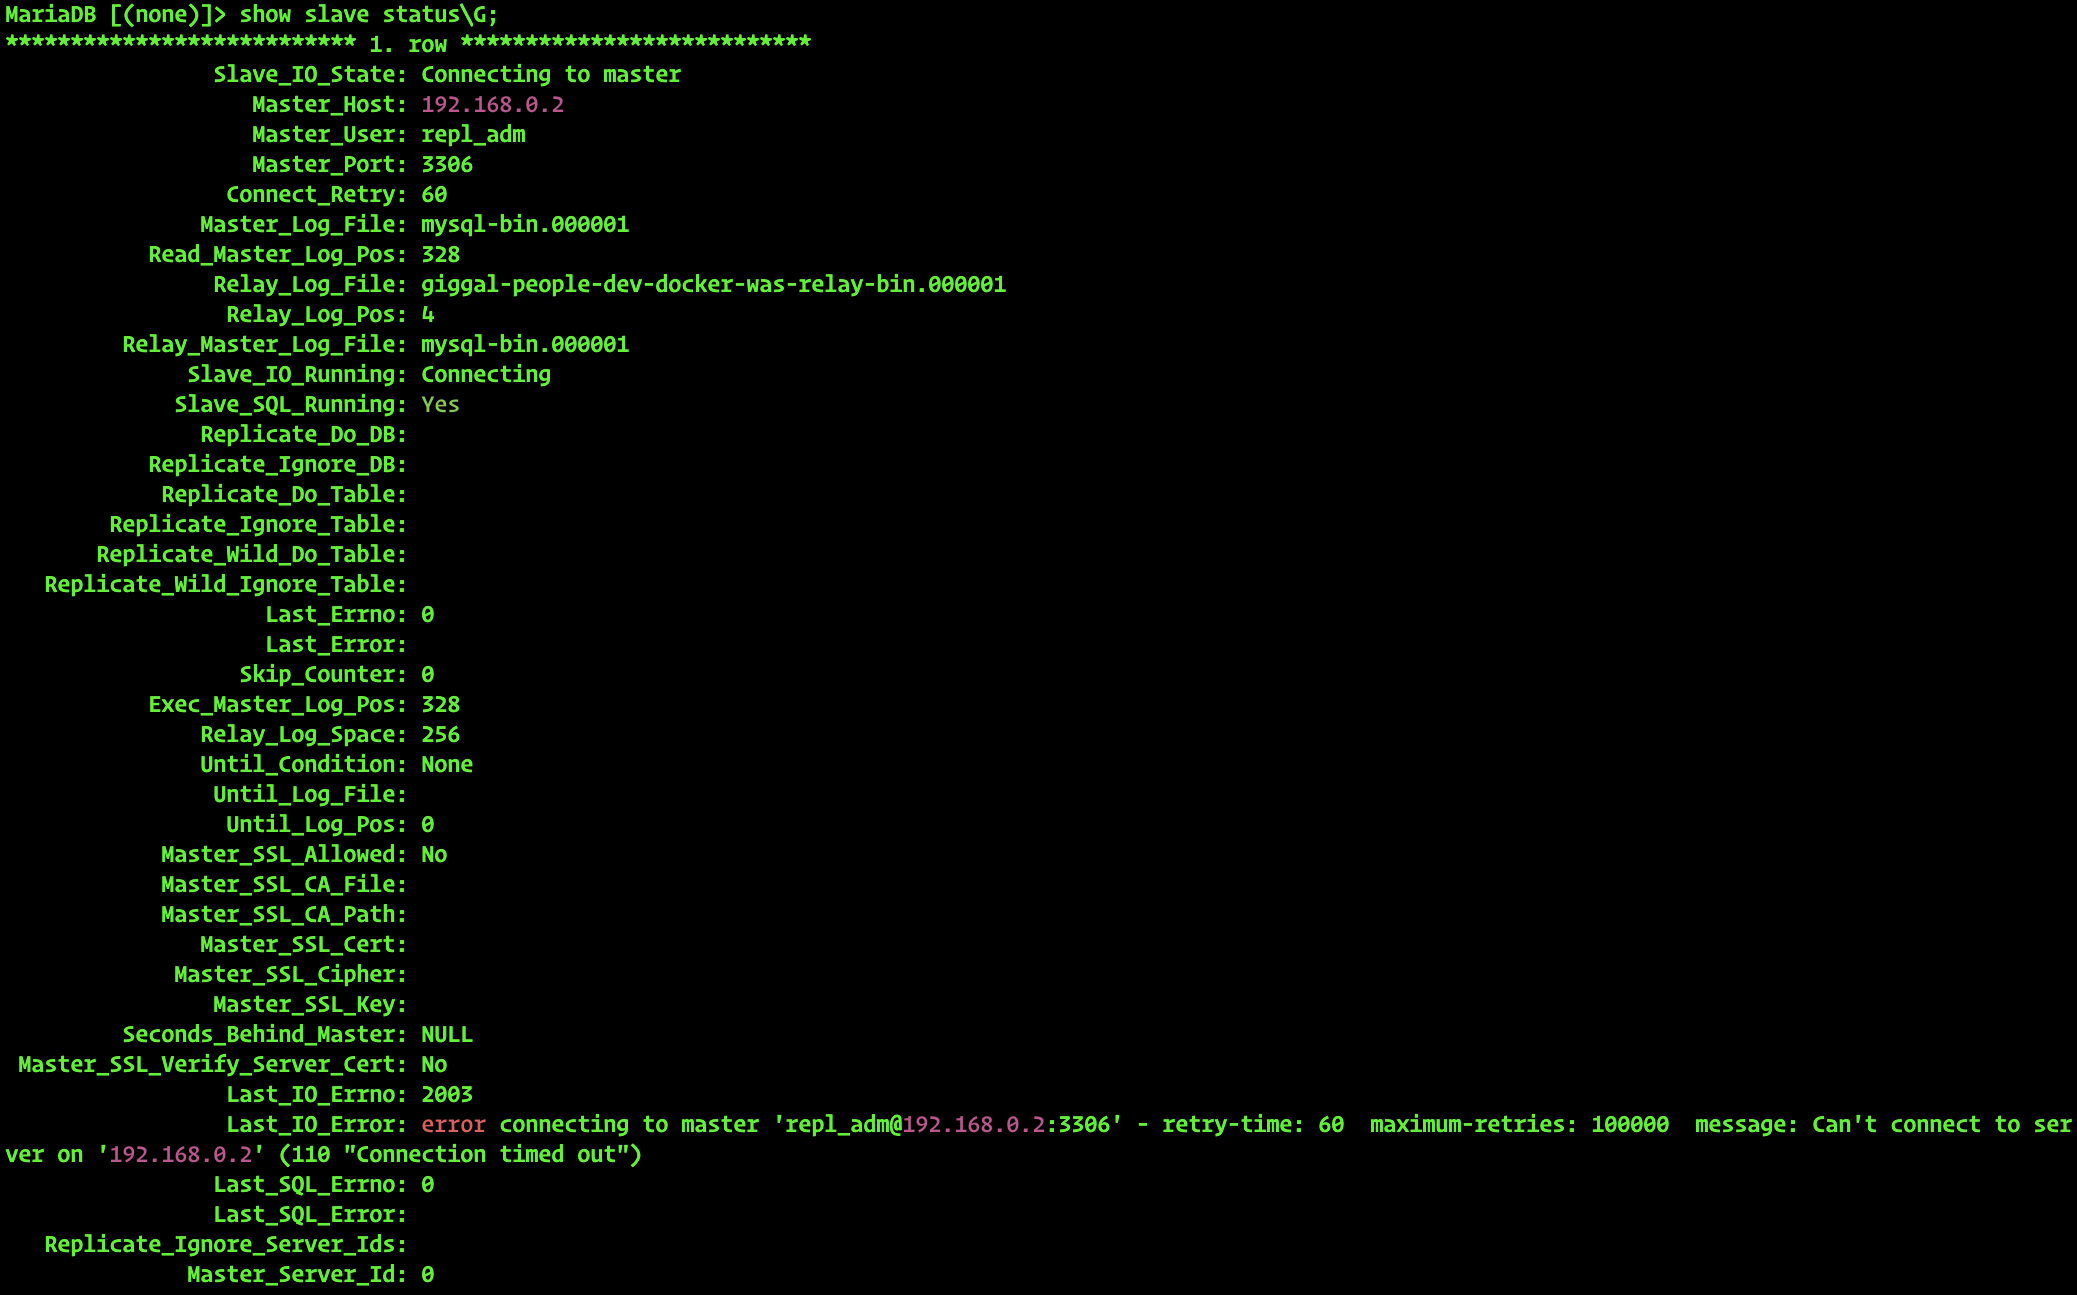Click the Master_User value repl_adm
Viewport: 2077px width, 1295px height.
(x=473, y=135)
